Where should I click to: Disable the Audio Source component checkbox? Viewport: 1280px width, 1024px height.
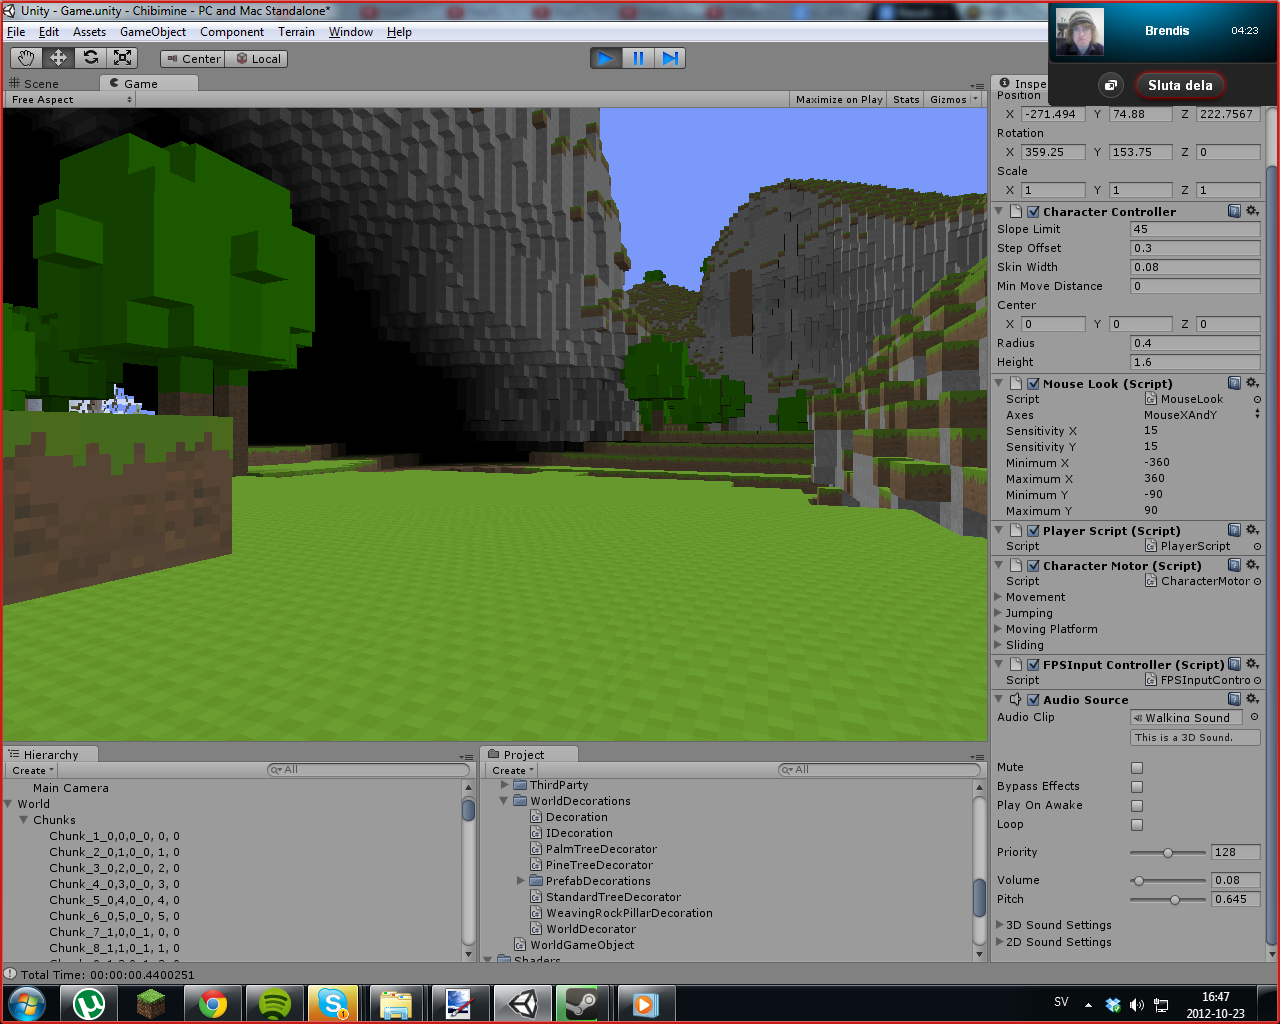[x=1033, y=700]
